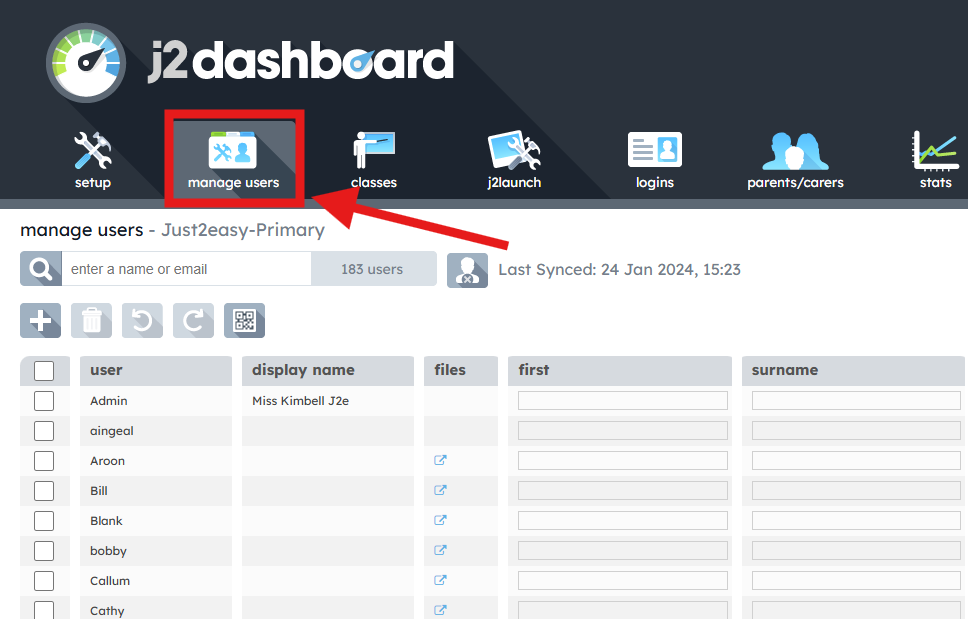
Task: Add a new user with plus button
Action: [41, 320]
